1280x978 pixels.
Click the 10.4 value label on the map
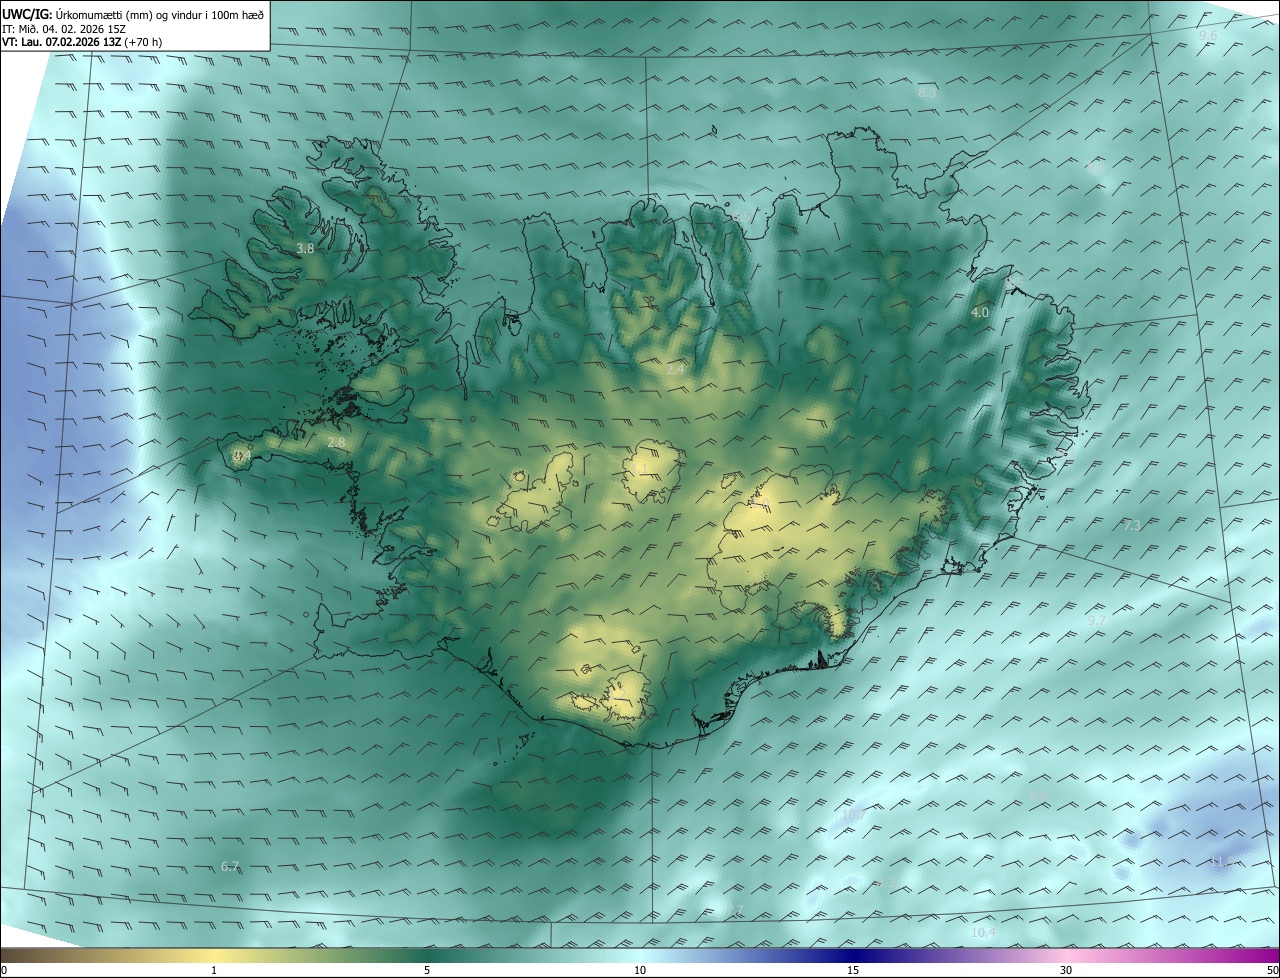[984, 933]
